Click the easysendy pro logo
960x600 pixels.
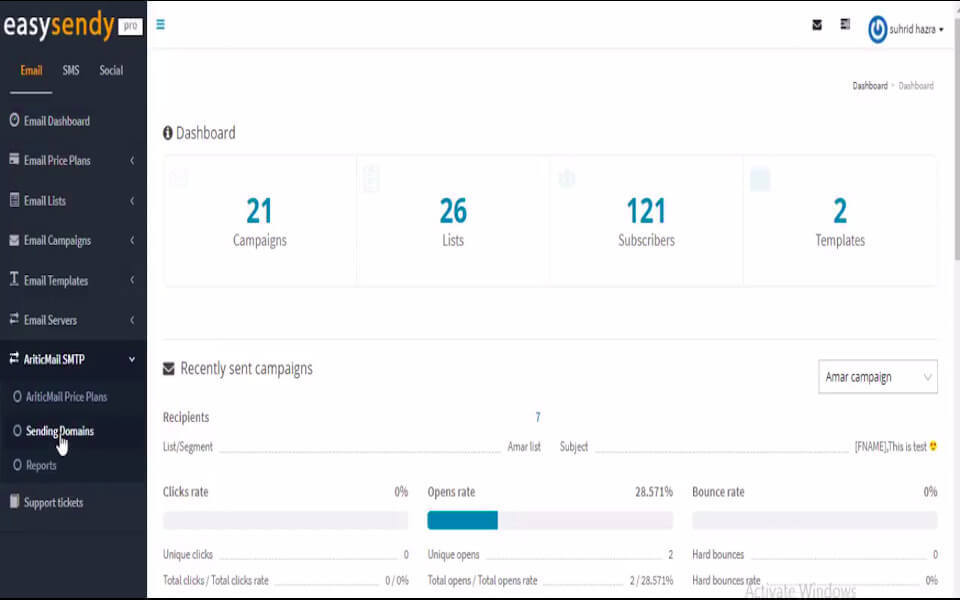point(72,26)
